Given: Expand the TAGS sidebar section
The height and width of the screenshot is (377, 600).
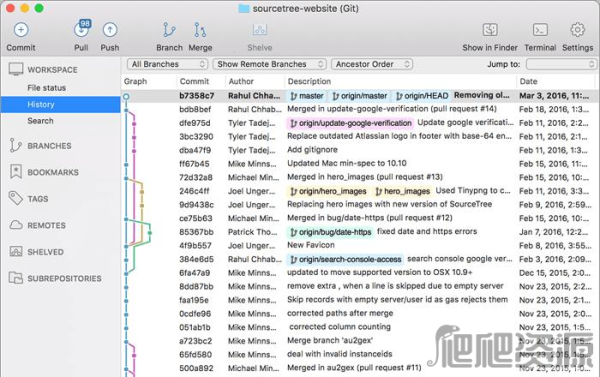Looking at the screenshot, I should pyautogui.click(x=38, y=199).
